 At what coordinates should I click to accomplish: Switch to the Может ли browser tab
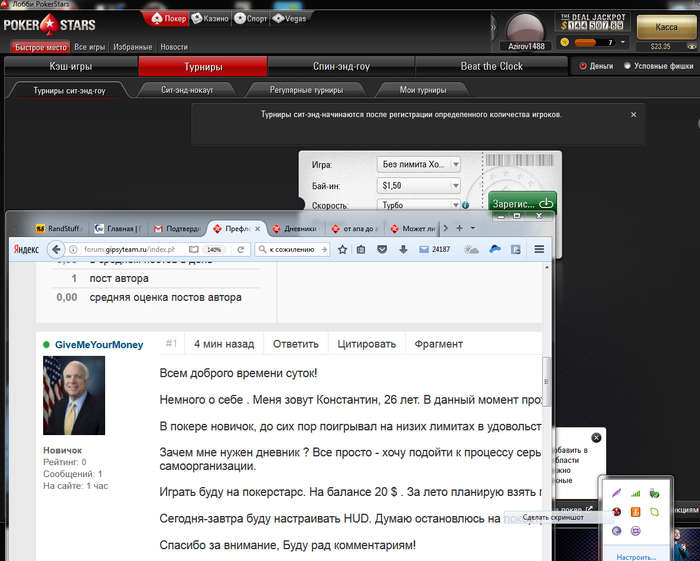point(414,229)
